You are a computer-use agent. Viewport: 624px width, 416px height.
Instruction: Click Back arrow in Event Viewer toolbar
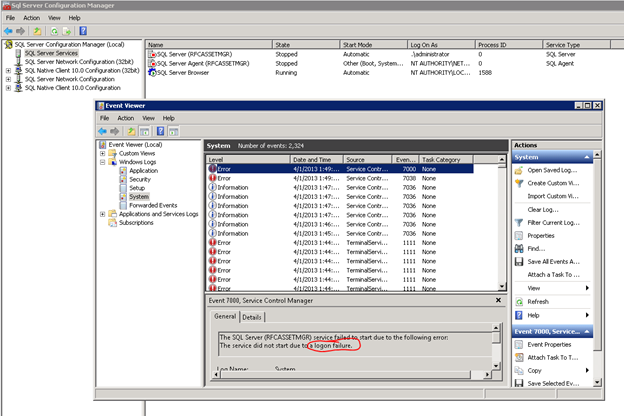click(102, 131)
